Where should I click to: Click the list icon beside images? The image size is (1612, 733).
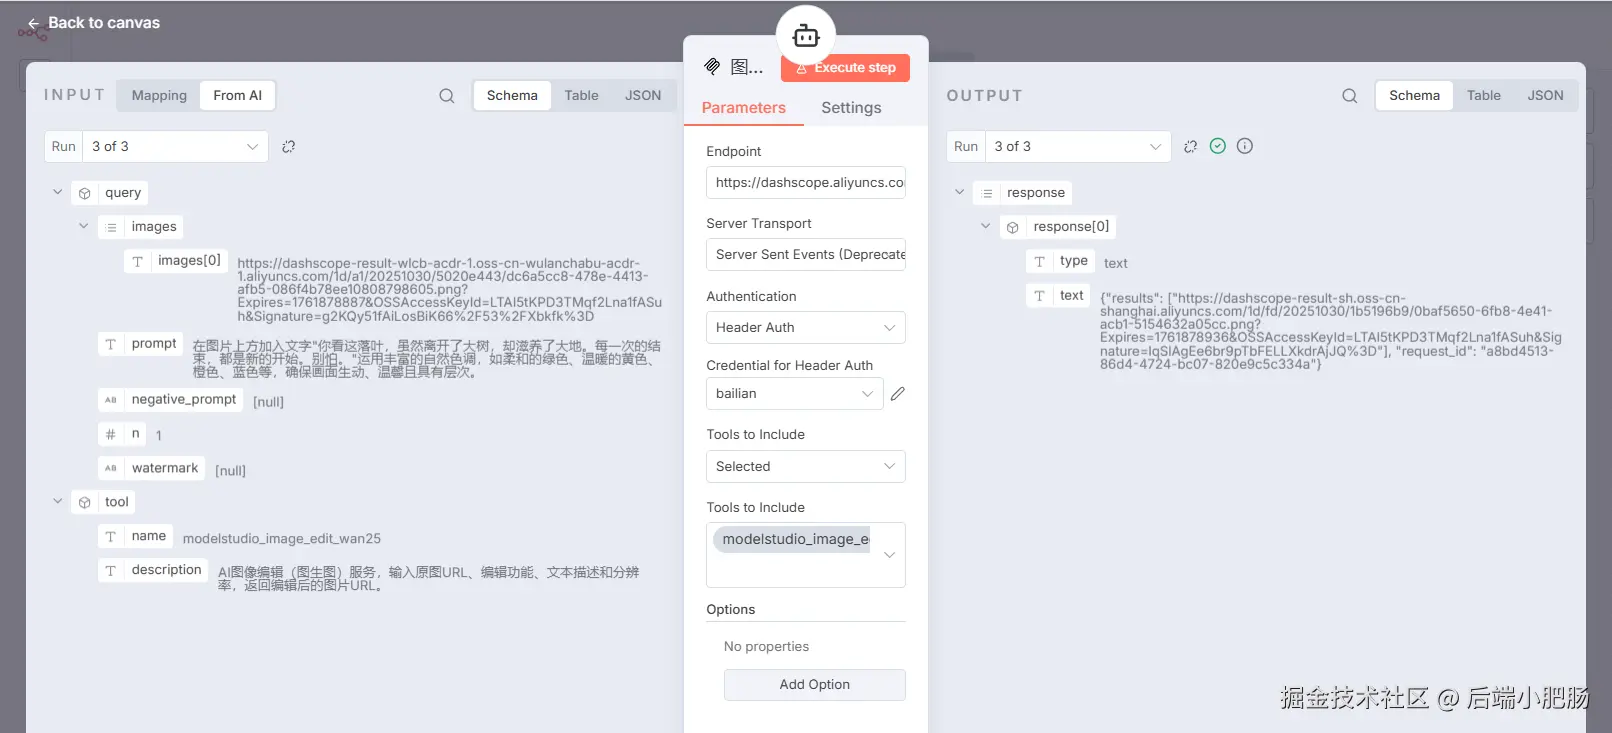[x=111, y=227]
